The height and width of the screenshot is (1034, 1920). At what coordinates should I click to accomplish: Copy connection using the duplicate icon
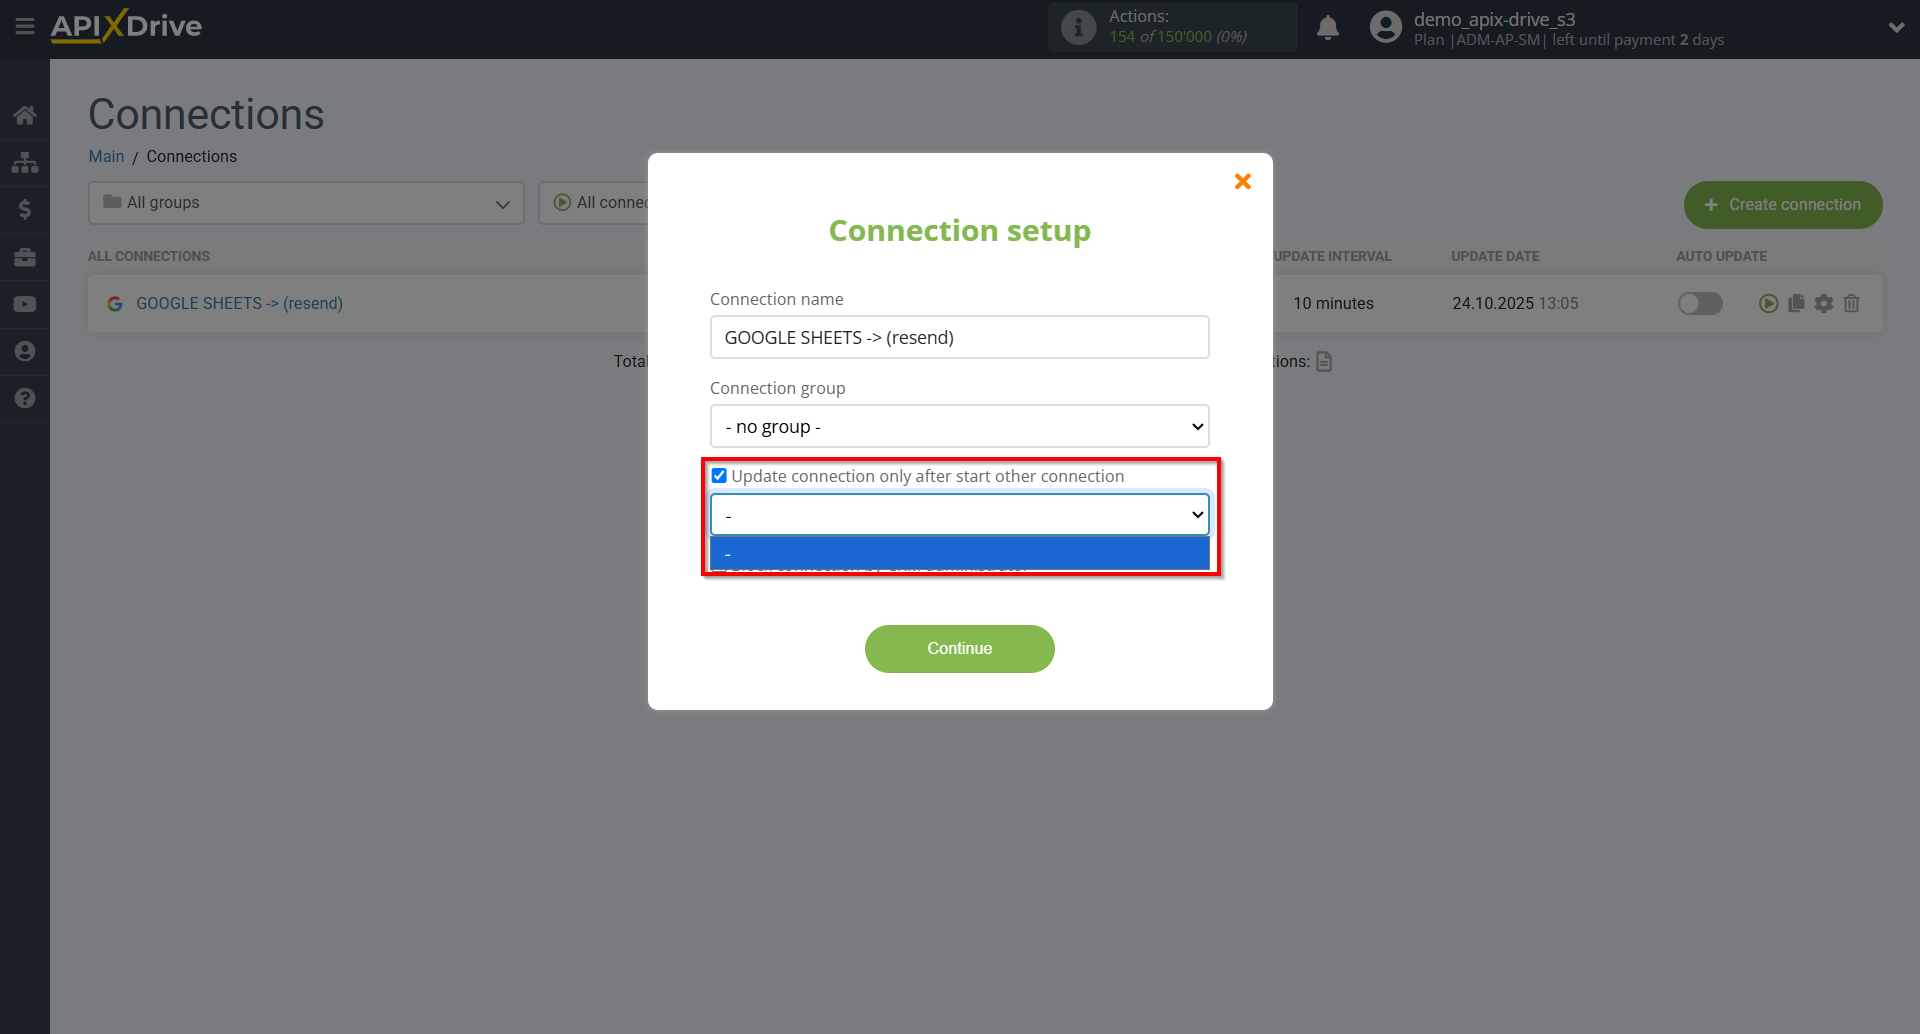click(x=1797, y=303)
